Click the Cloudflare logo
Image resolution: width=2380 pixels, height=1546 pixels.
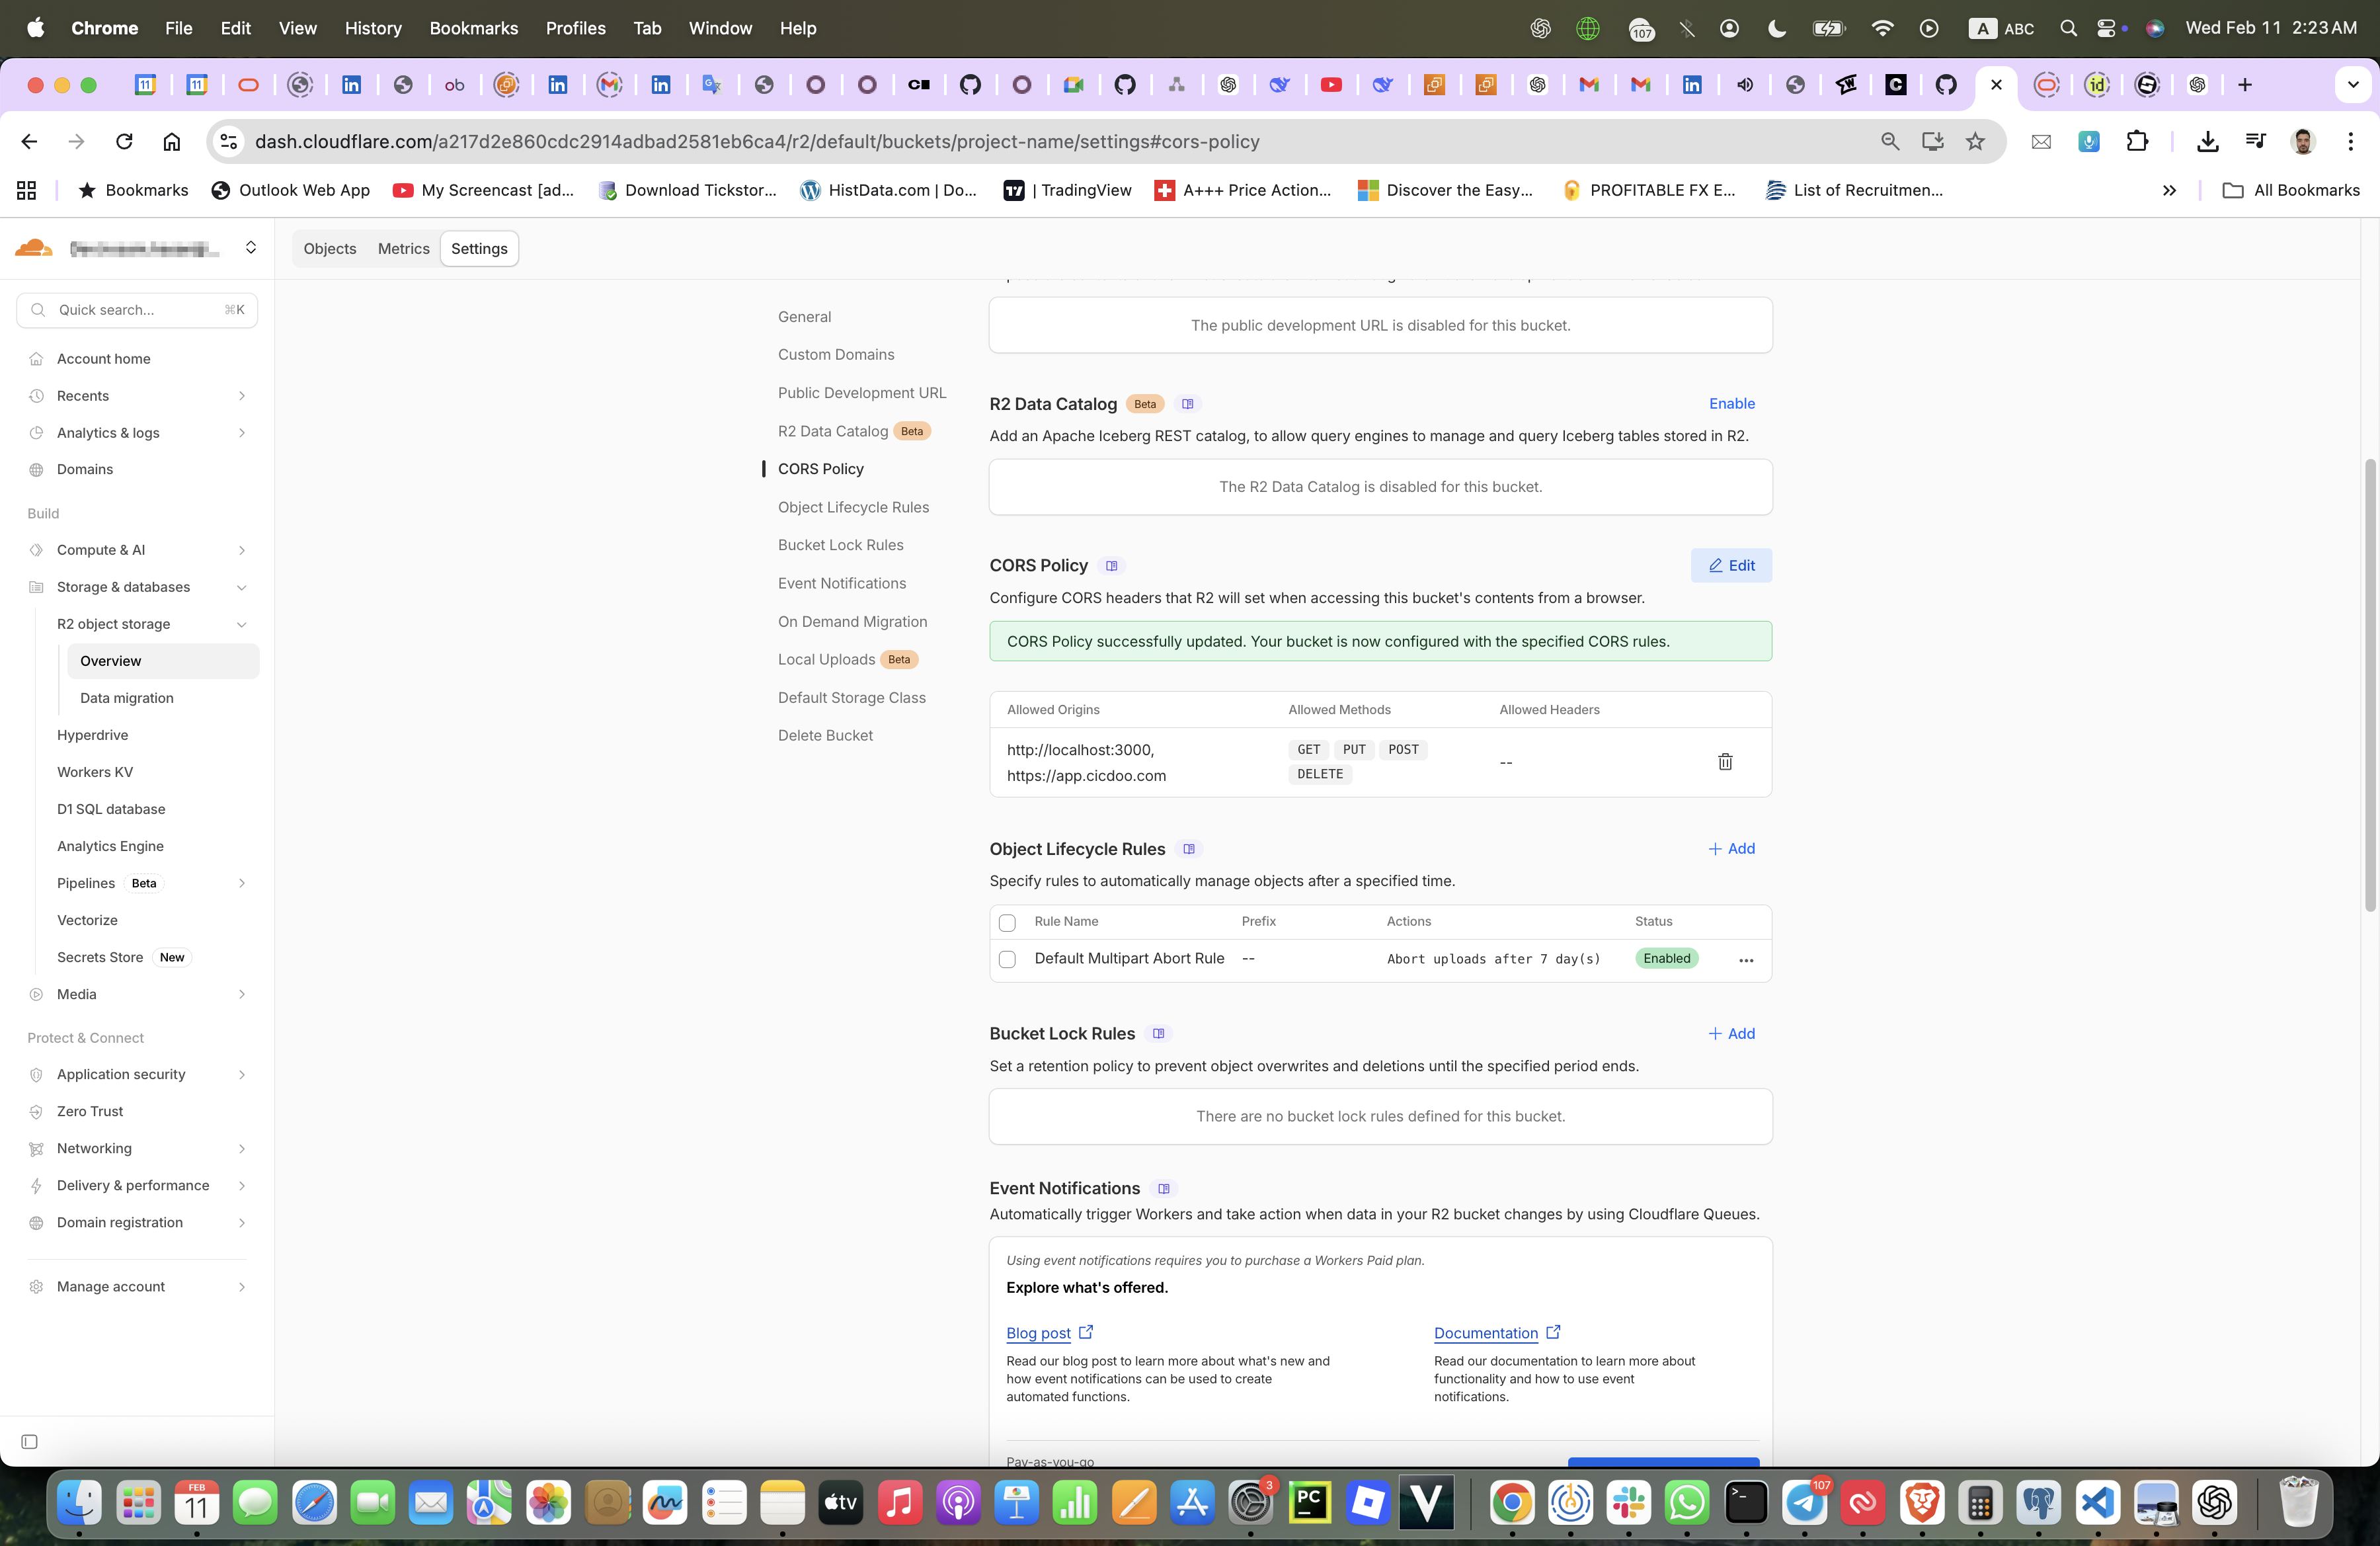click(x=34, y=248)
